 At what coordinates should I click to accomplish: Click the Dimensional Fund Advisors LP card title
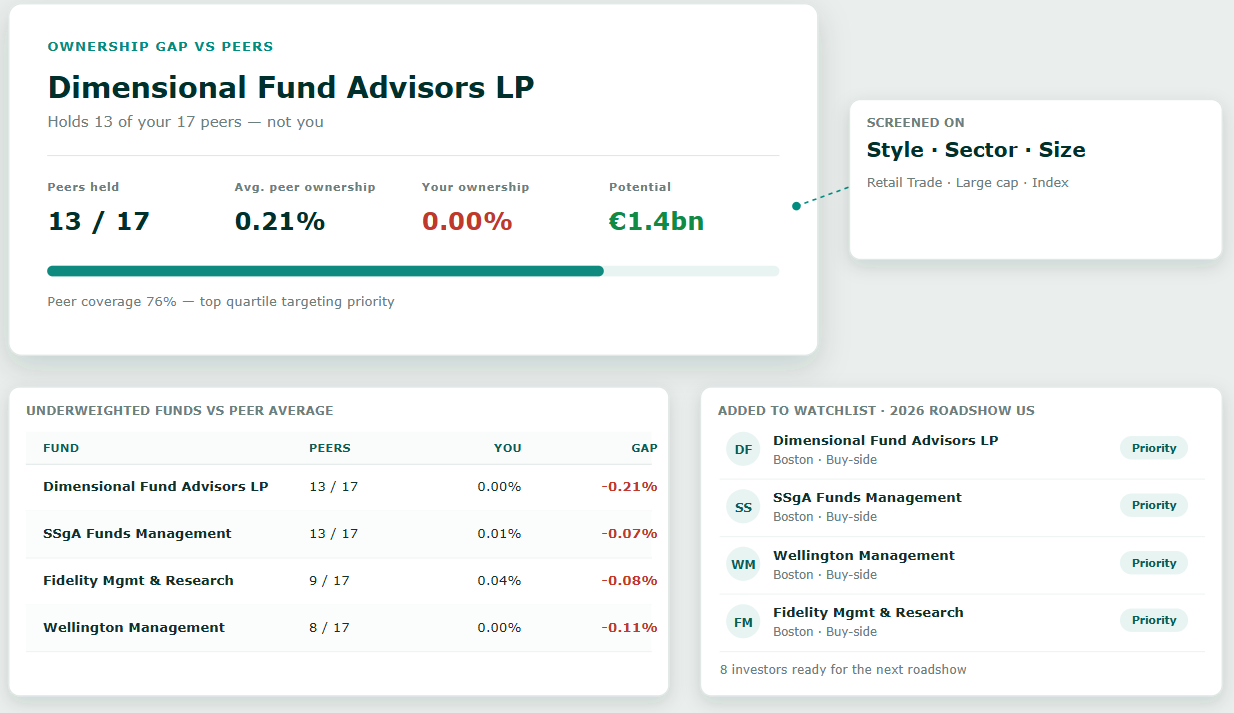click(x=291, y=87)
